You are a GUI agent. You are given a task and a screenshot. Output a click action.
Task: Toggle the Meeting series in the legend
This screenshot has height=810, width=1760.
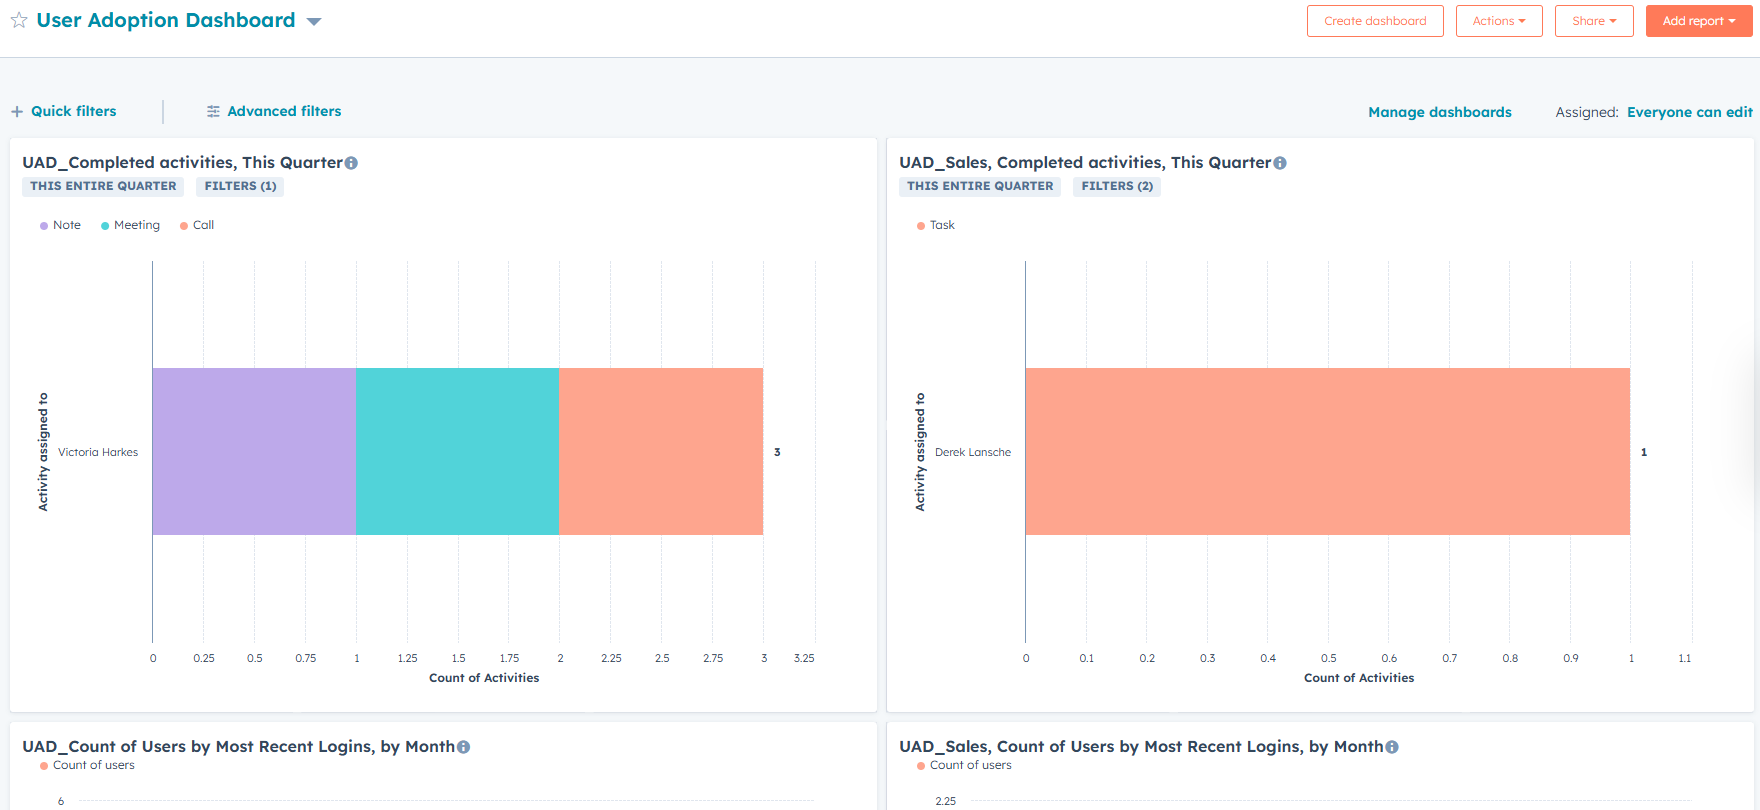131,225
